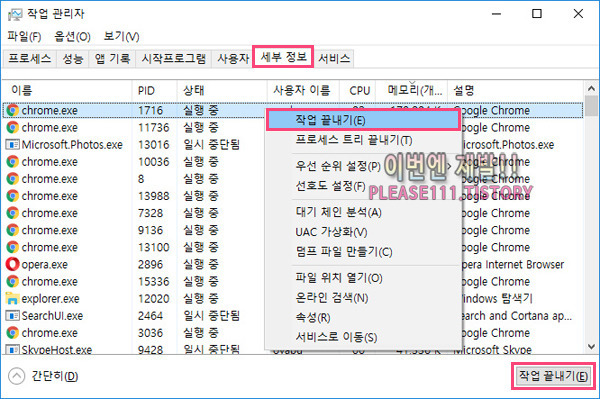Choose 선호도 설정(F) in context menu
Screen dimensions: 600x399
[363, 186]
